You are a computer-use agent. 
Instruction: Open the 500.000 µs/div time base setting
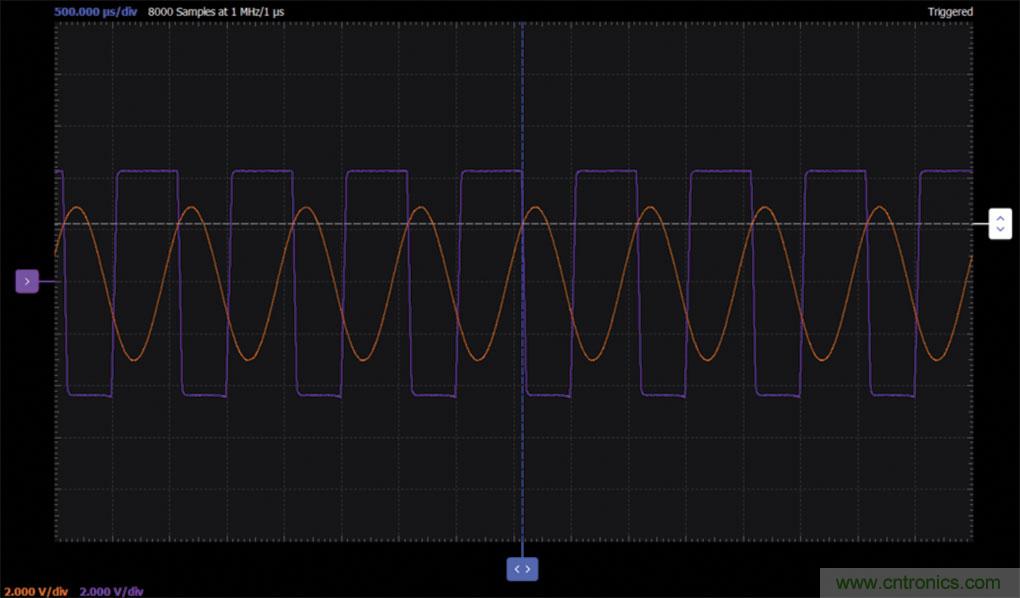point(96,12)
